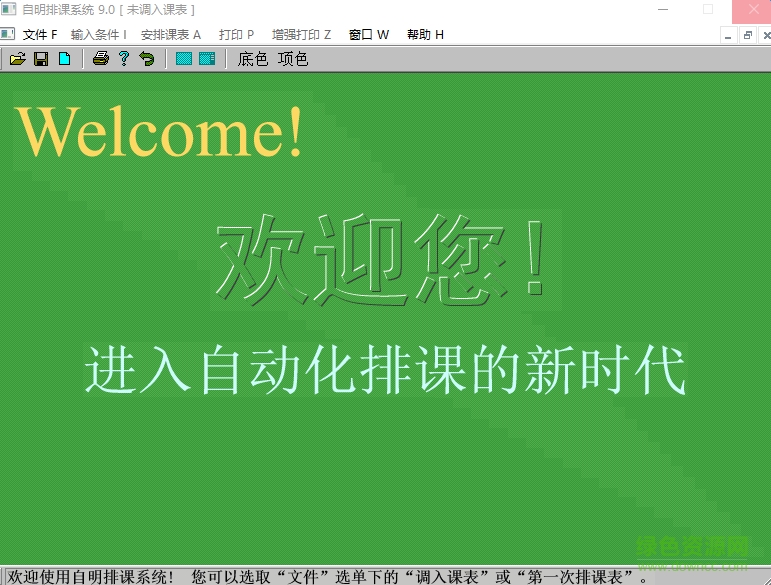Minimize the inner child window
Screen dimensions: 771x585
(728, 35)
